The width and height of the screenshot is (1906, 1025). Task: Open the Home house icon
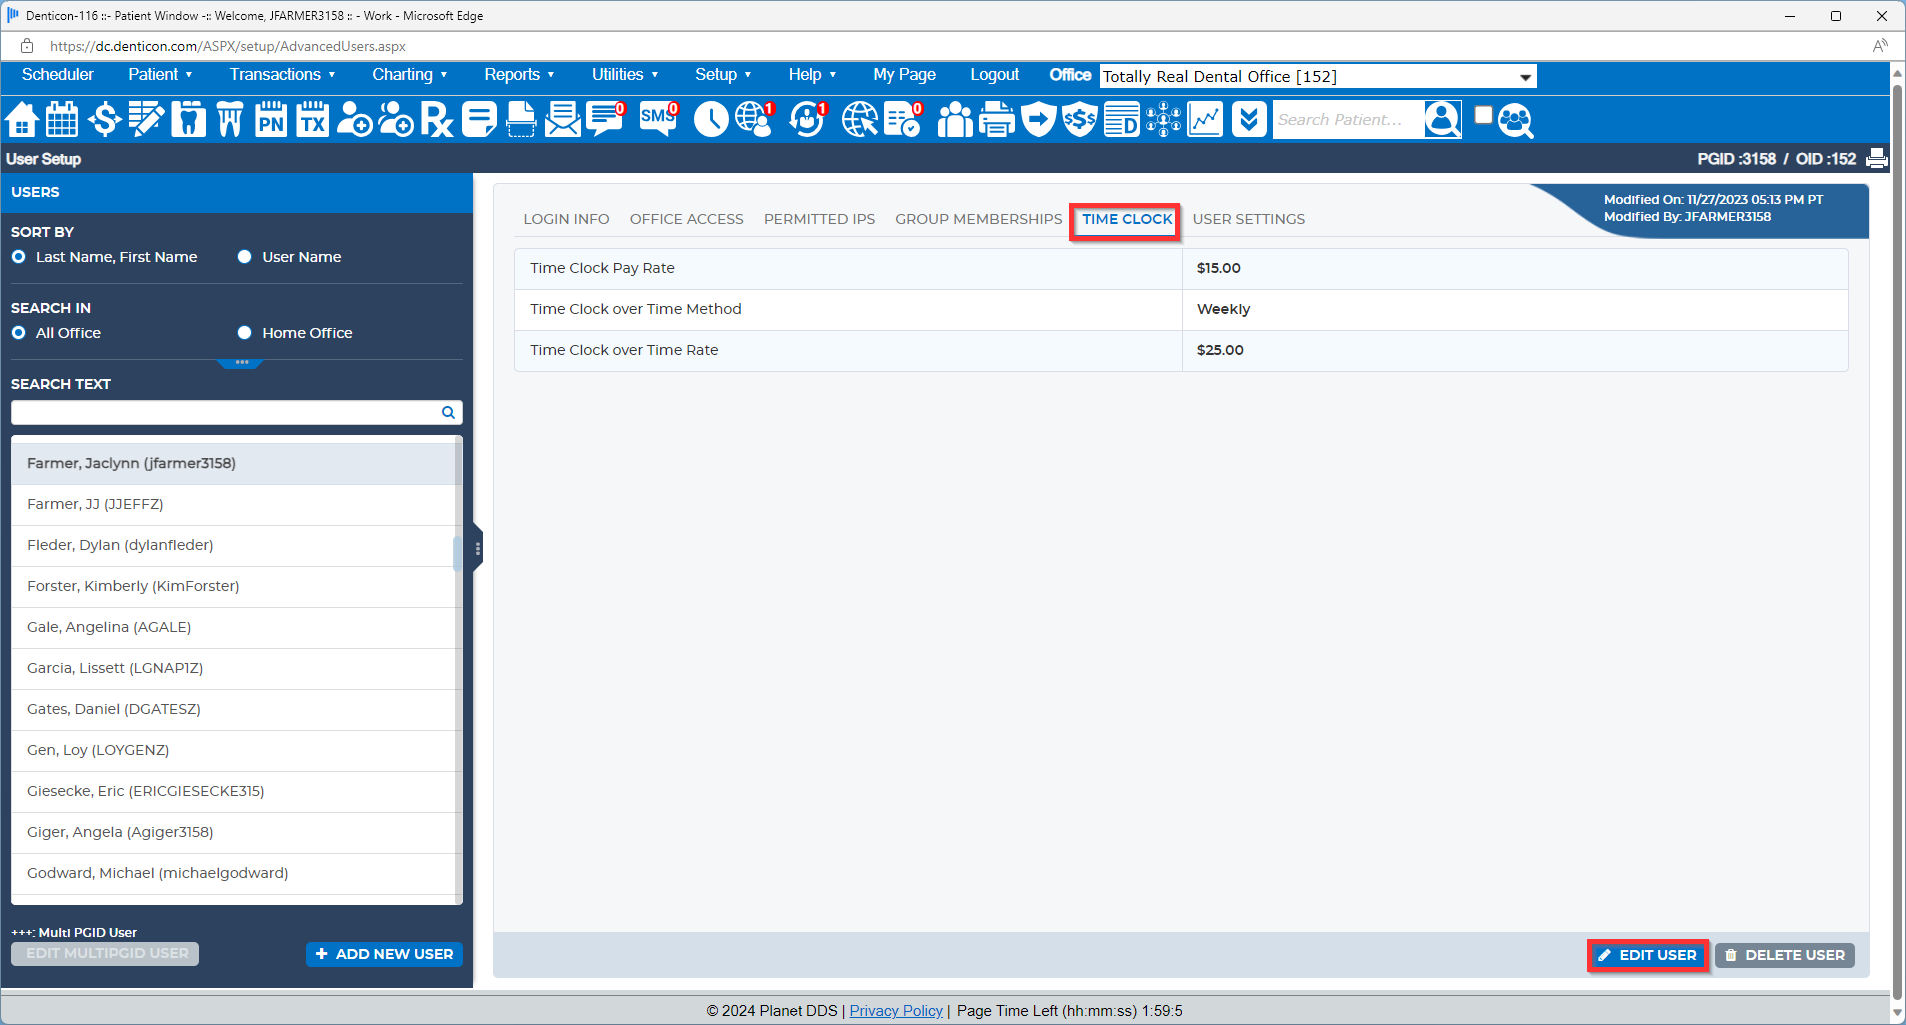[21, 120]
